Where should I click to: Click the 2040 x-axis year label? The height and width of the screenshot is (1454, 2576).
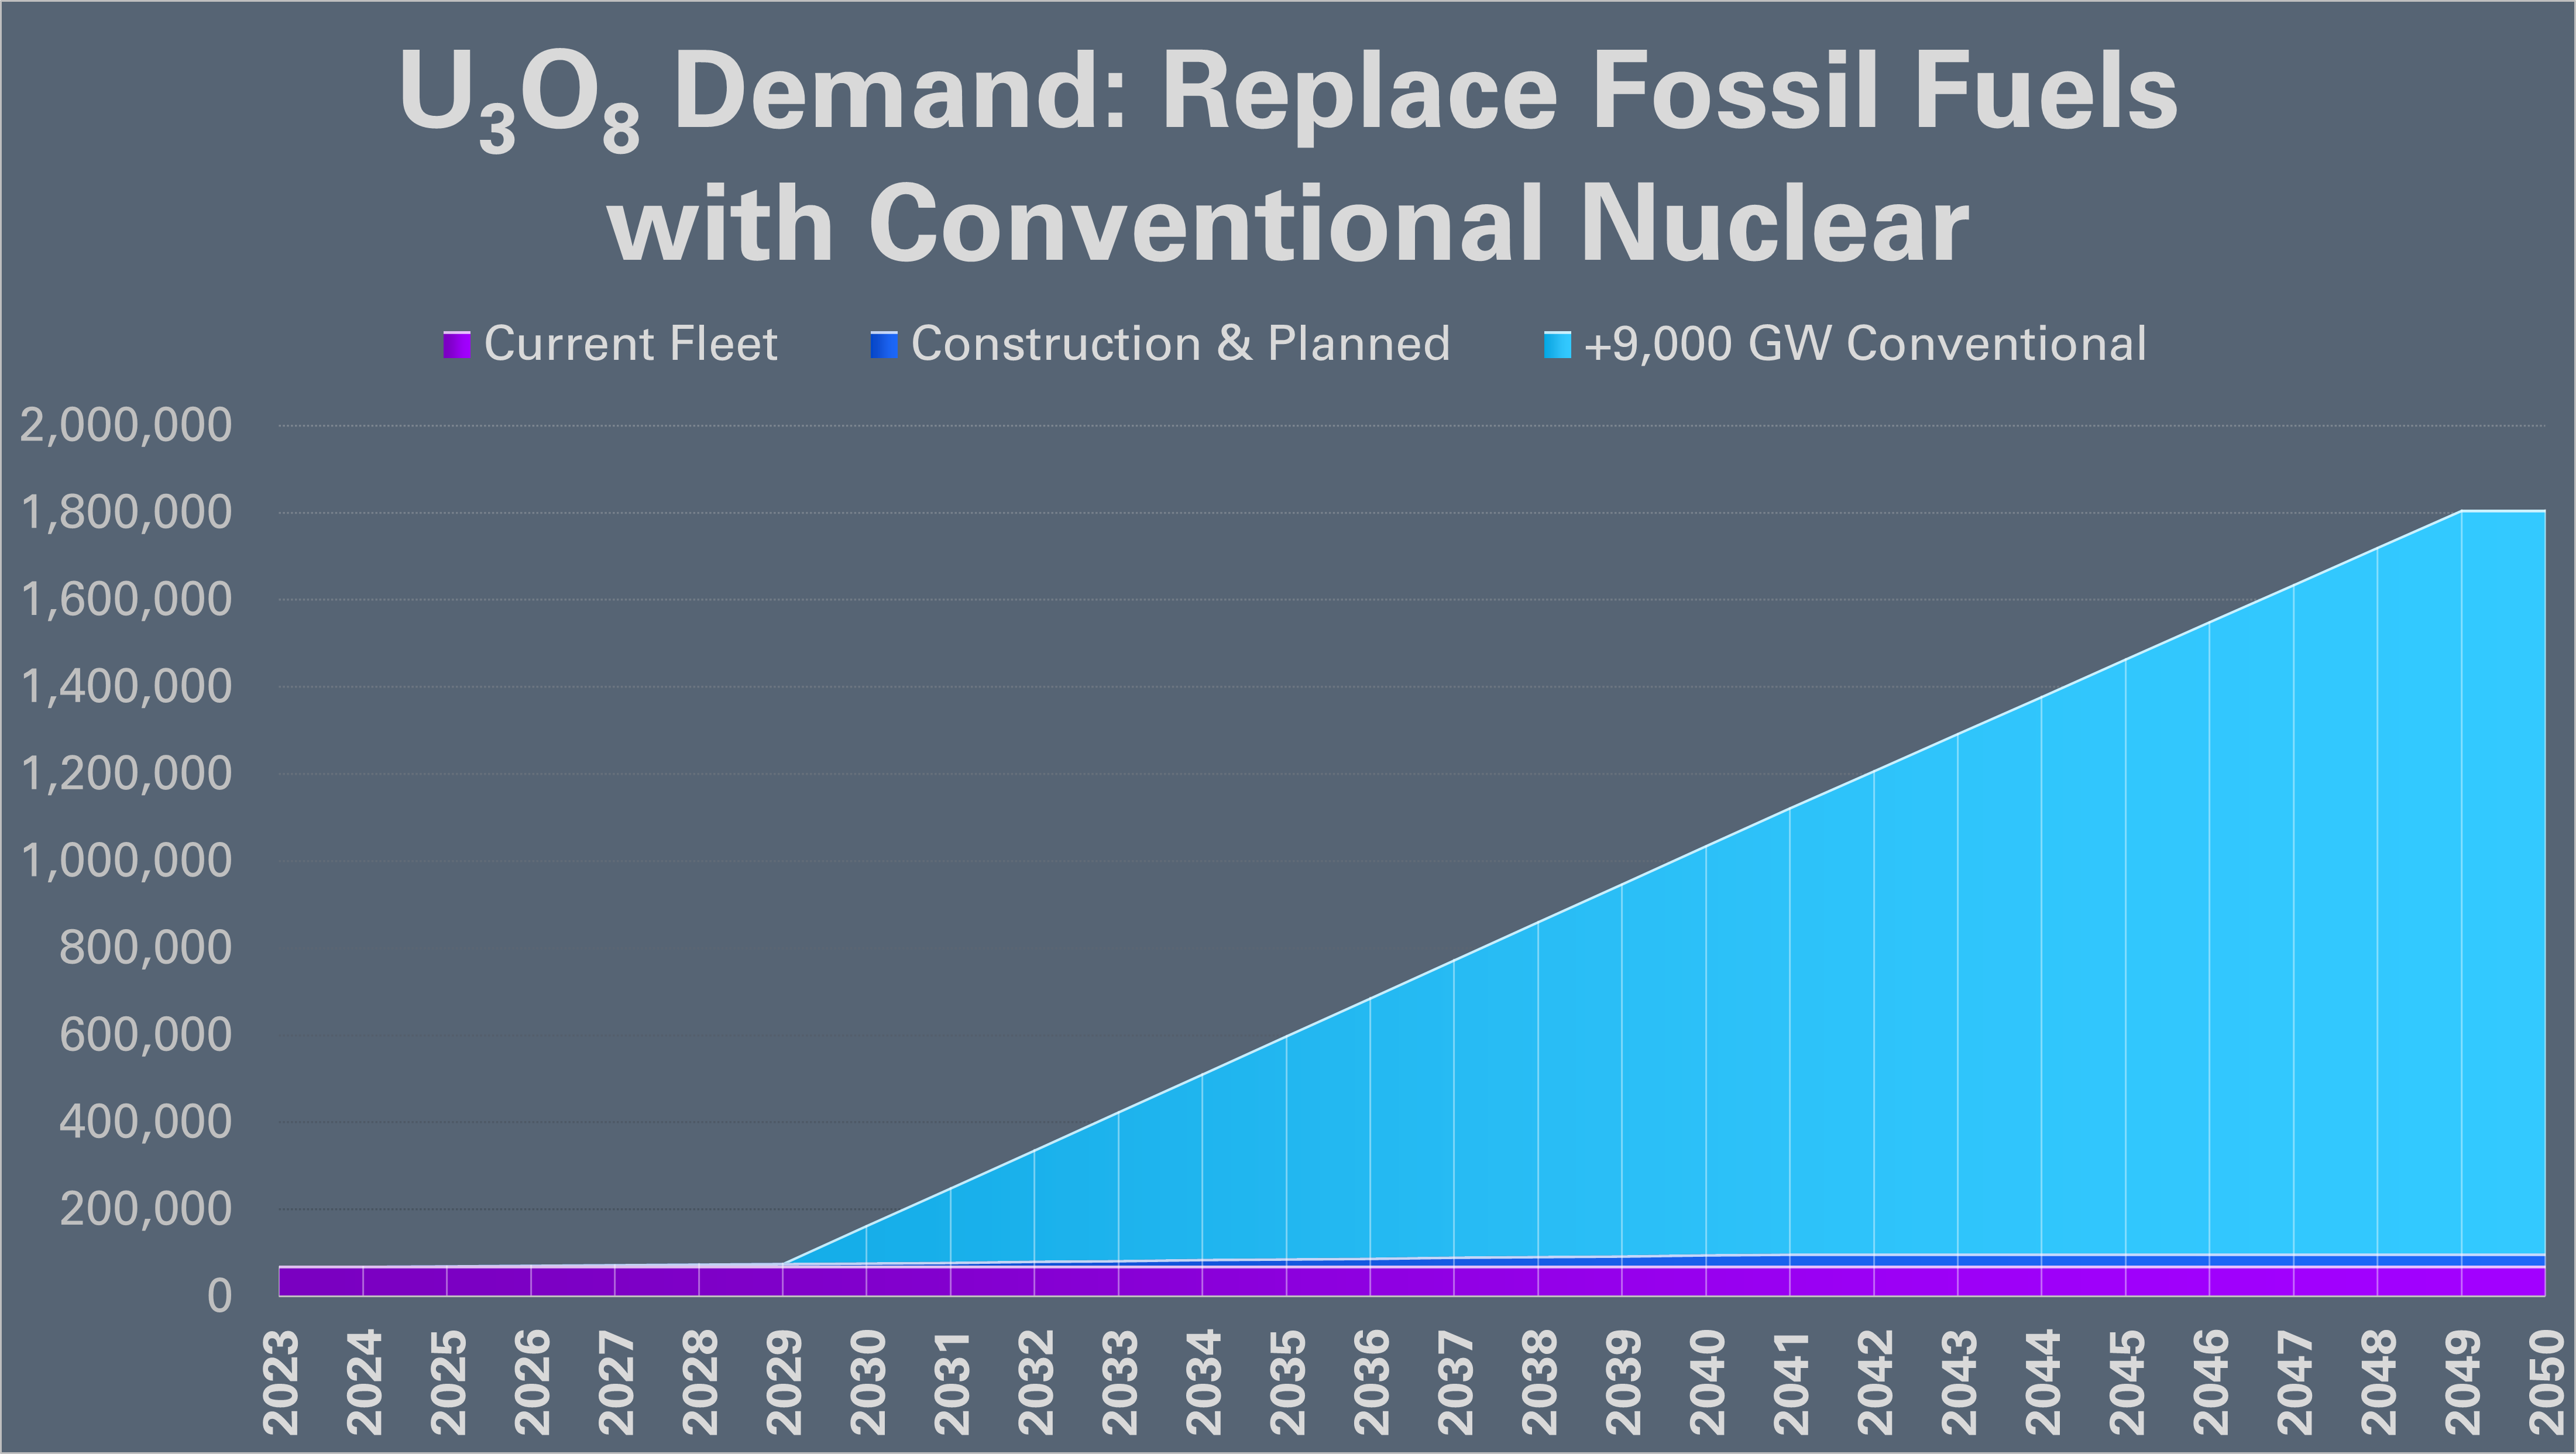1707,1382
